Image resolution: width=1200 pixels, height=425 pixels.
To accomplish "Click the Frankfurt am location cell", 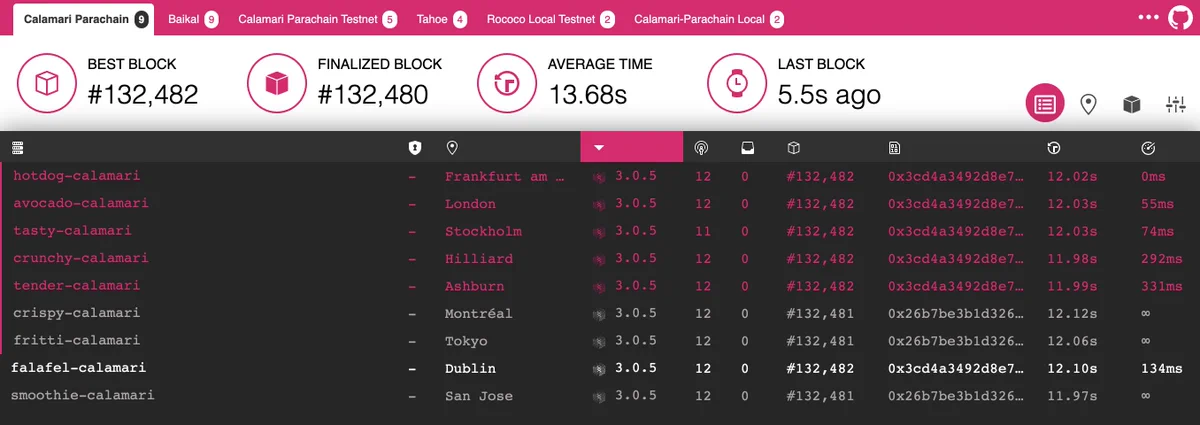I will pos(506,176).
